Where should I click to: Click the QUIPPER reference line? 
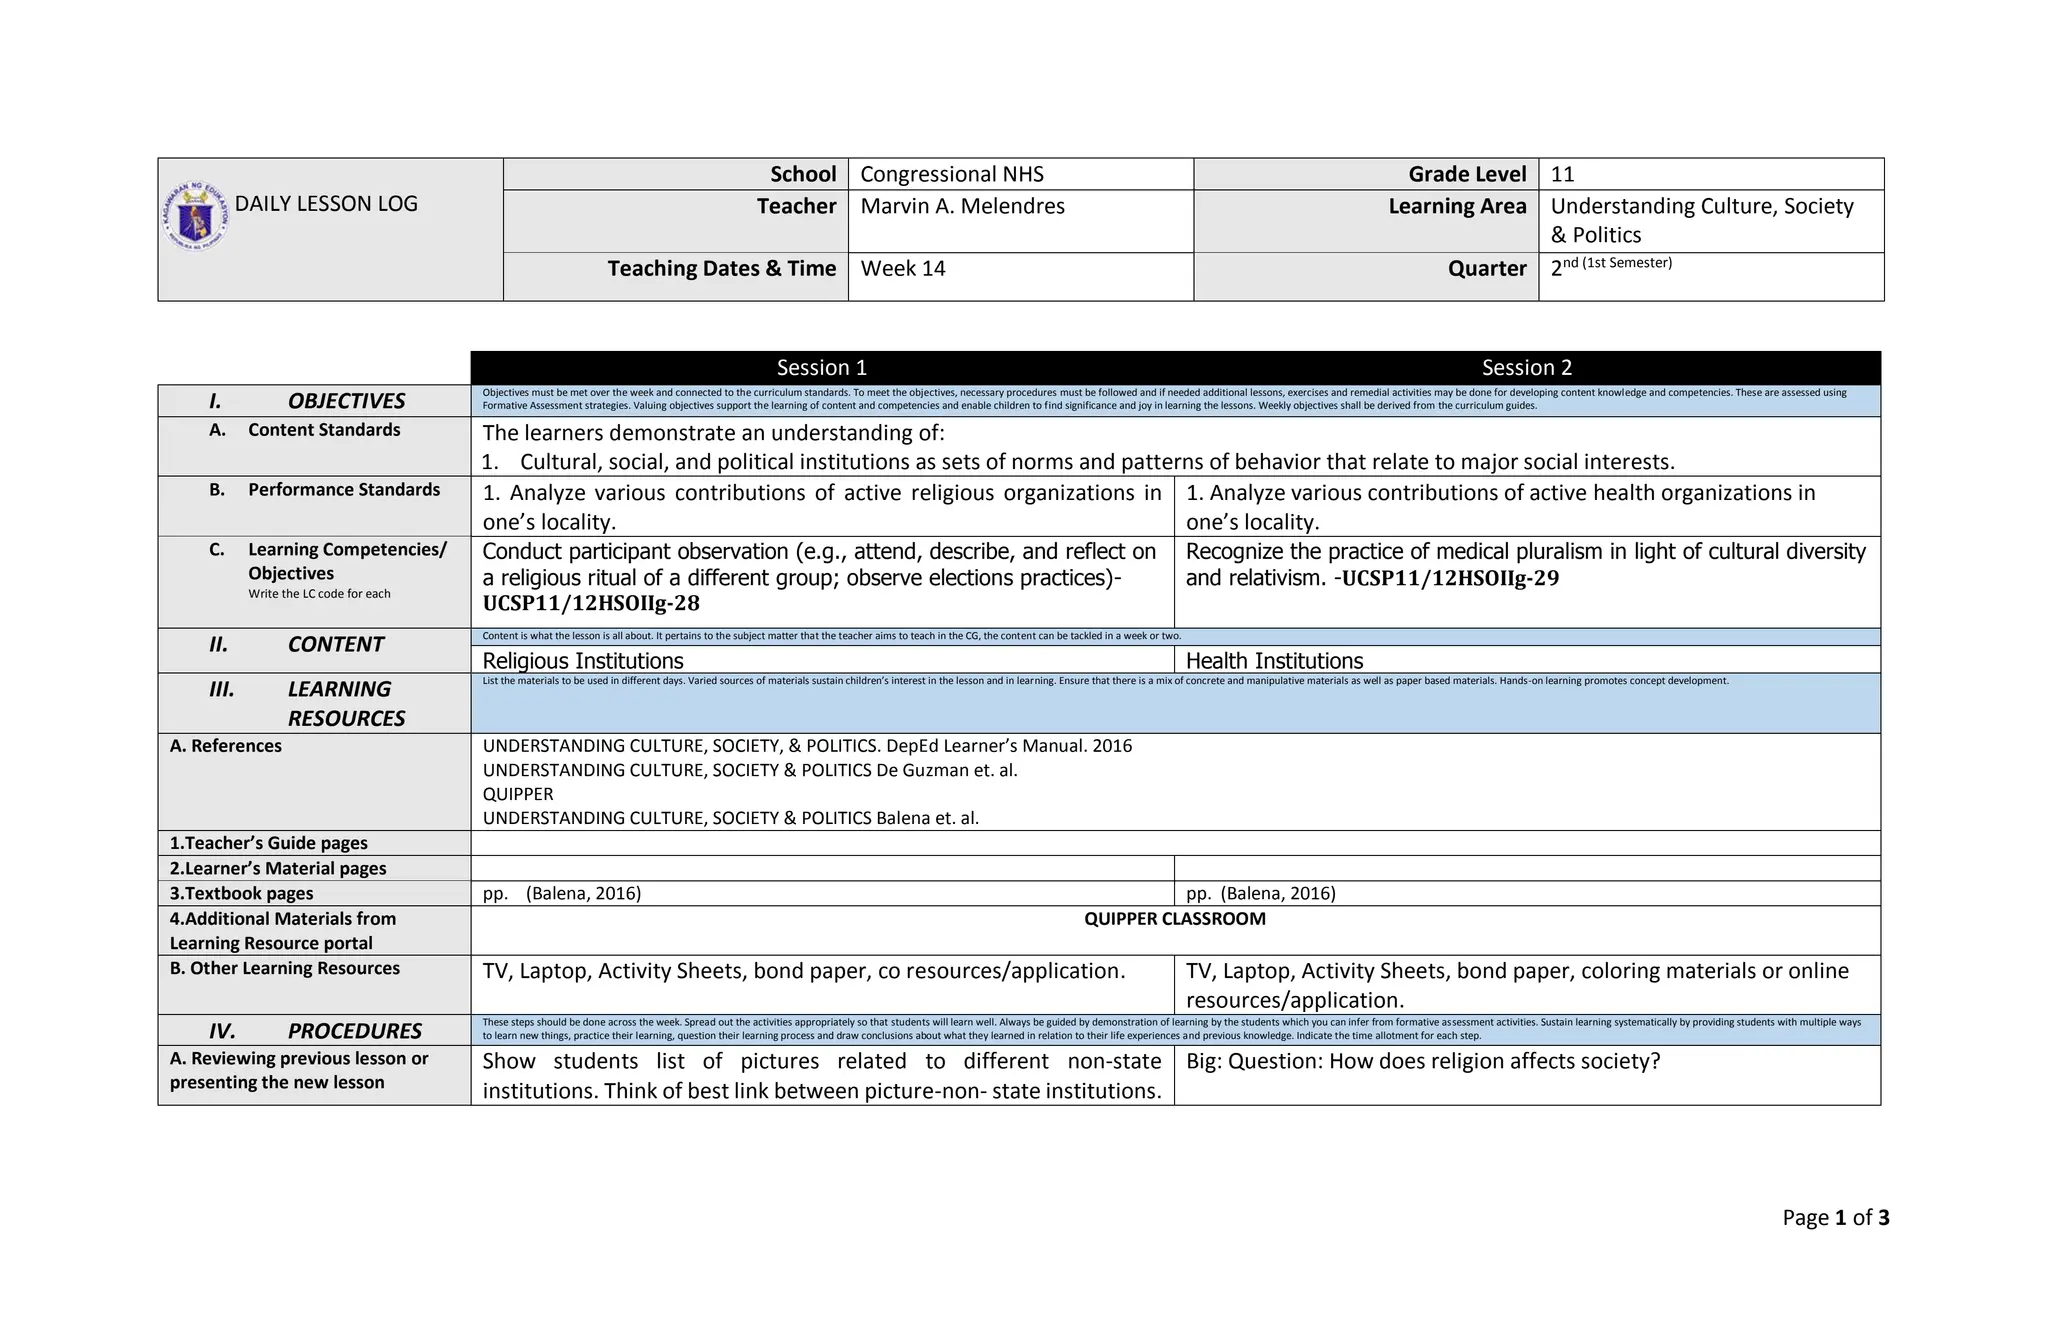coord(517,794)
